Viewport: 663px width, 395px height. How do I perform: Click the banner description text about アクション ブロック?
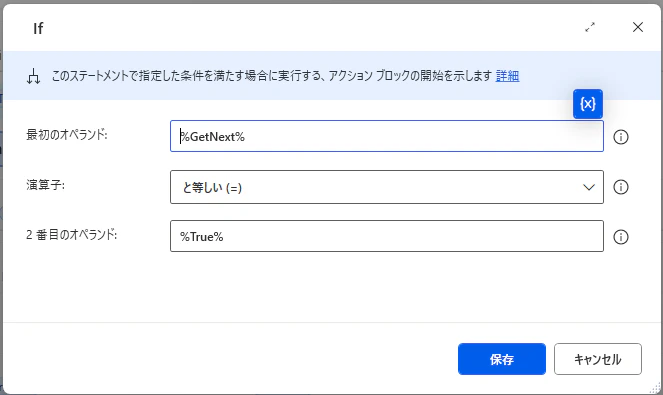pyautogui.click(x=271, y=76)
